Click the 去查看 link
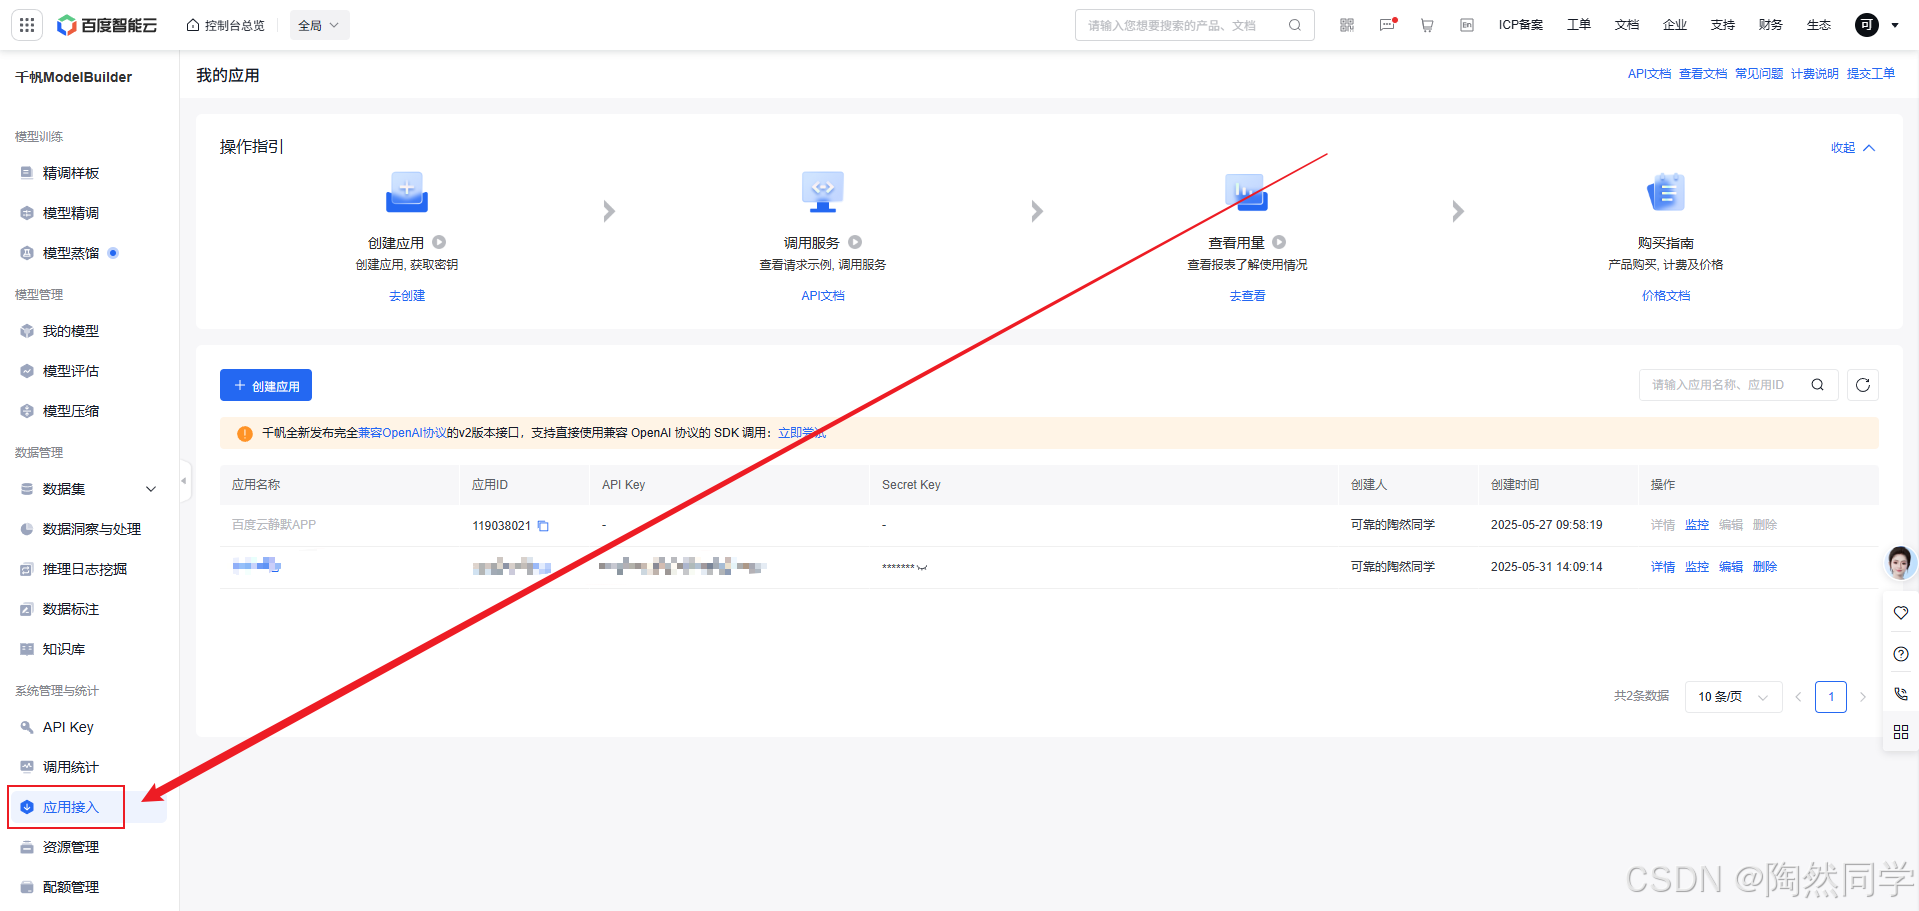Viewport: 1919px width, 911px height. pos(1247,296)
